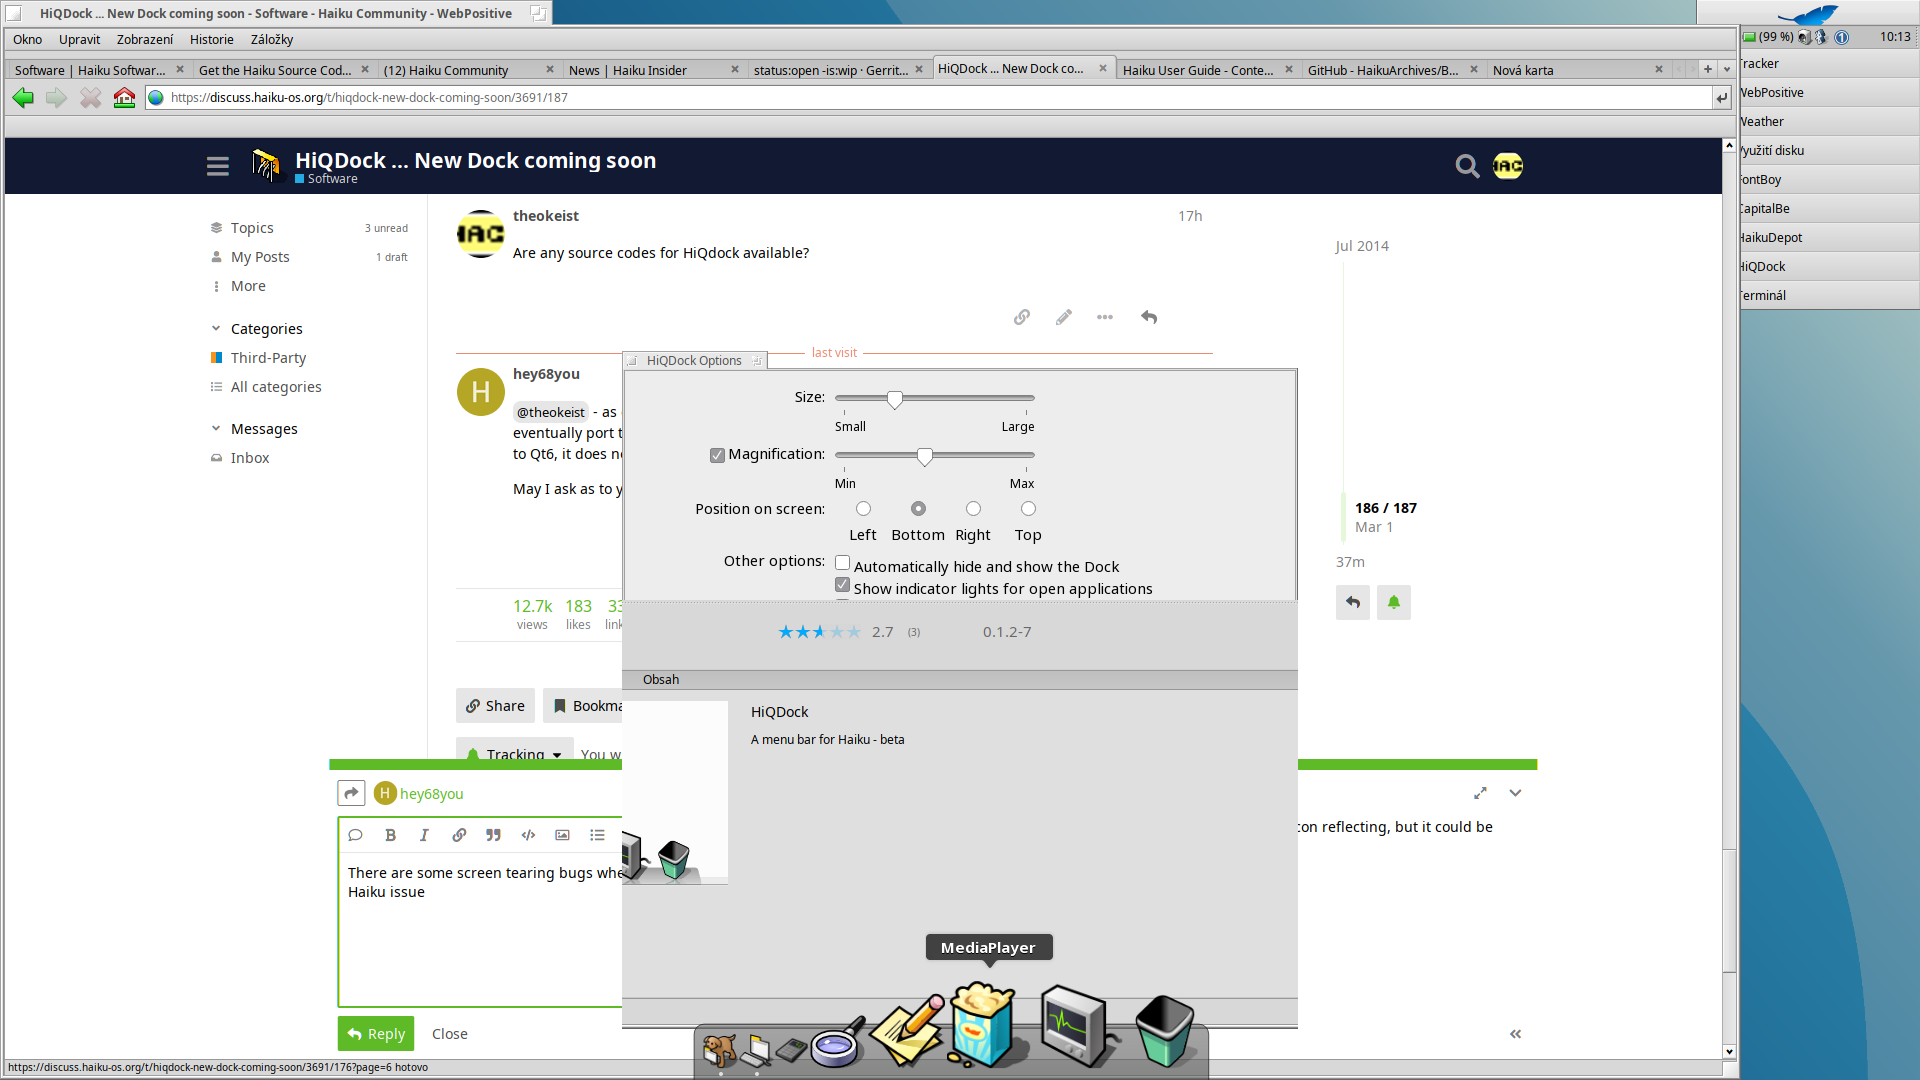Open ActivityMonitor screen icon in dock
The image size is (1920, 1080).
coord(1076,1026)
